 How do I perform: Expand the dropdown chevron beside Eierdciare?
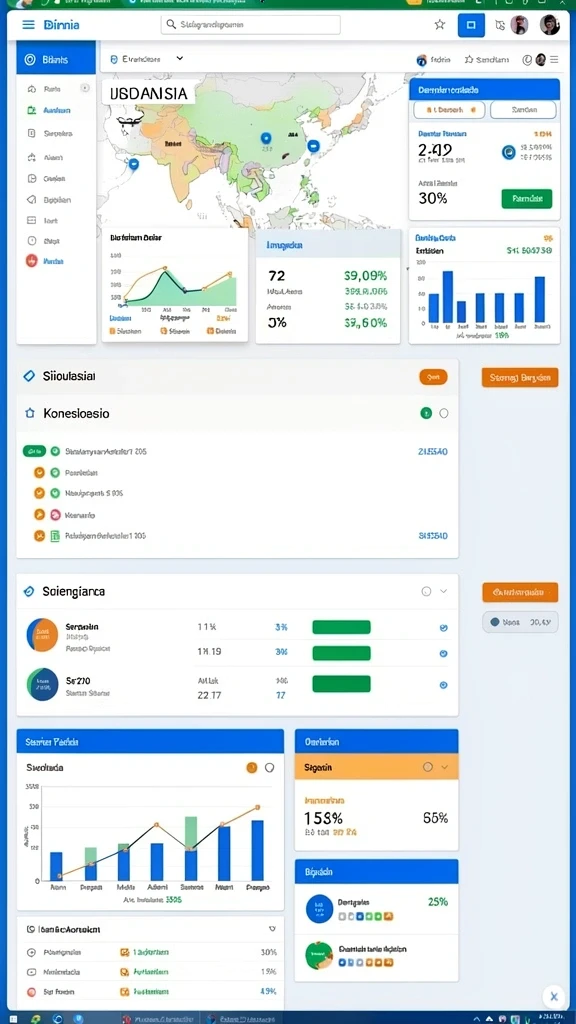[x=180, y=58]
